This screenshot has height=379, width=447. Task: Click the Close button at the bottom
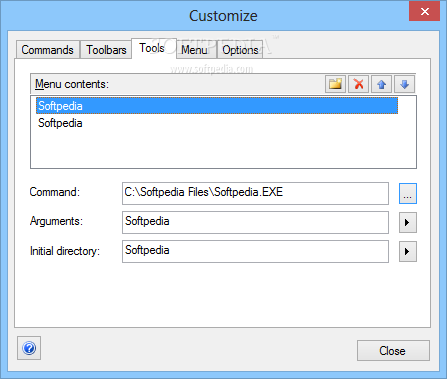pos(393,350)
